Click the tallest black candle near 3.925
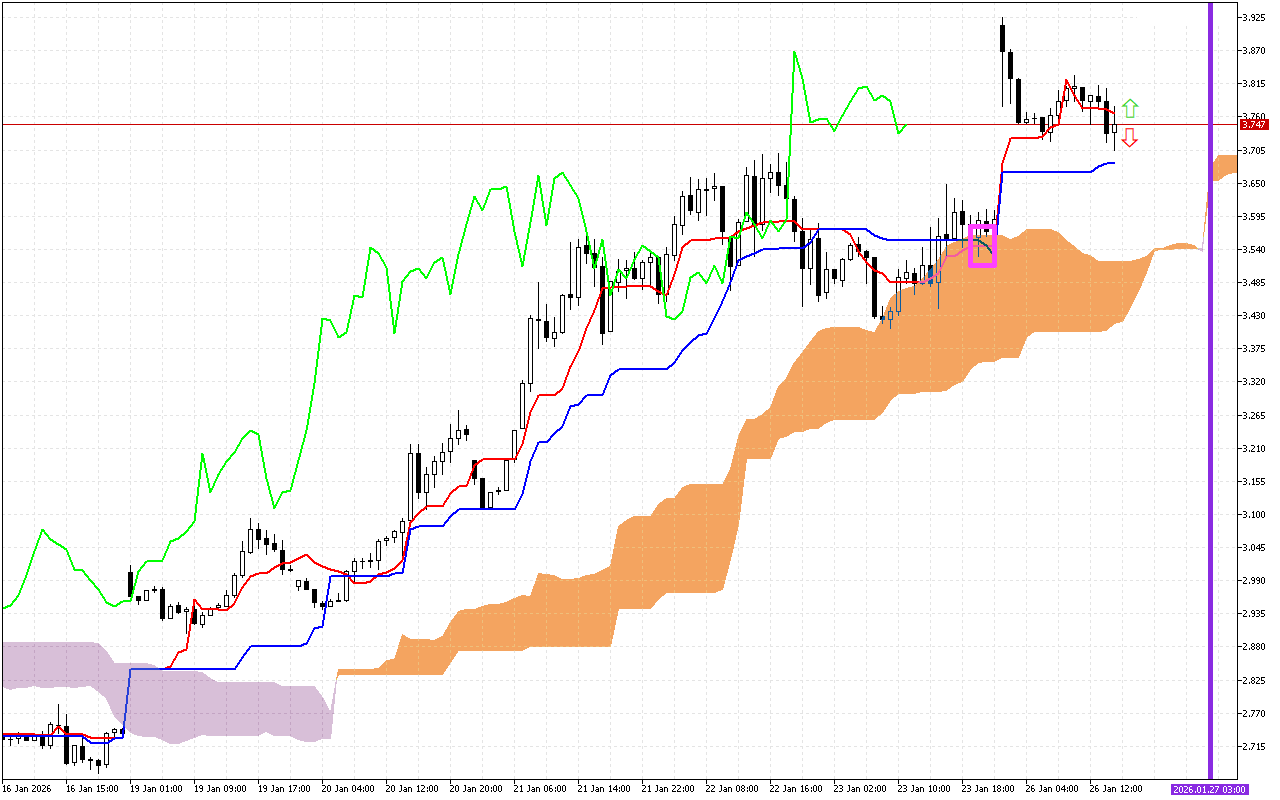Screen dimensions: 1280x800 (x=1002, y=40)
